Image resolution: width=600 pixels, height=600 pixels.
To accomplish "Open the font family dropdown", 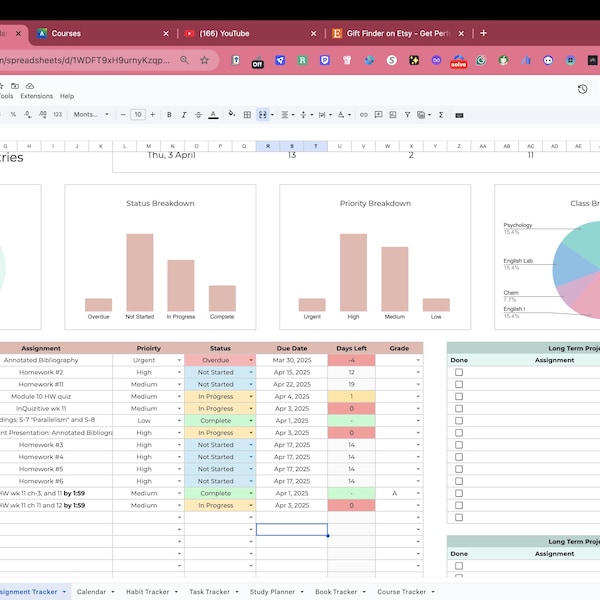I will tap(91, 114).
